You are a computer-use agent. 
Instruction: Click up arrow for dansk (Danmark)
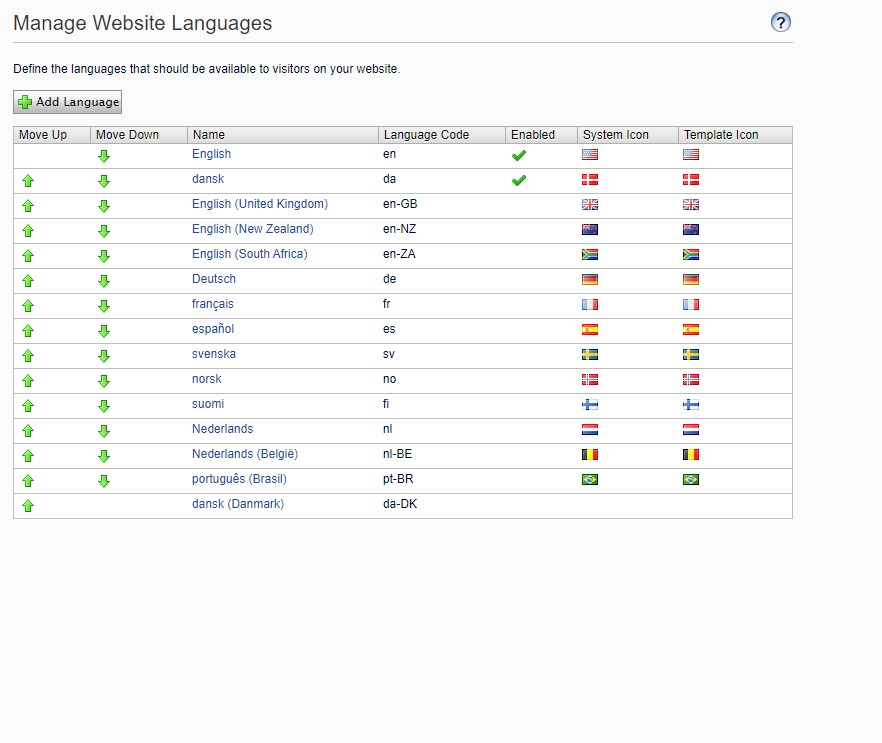[x=28, y=506]
